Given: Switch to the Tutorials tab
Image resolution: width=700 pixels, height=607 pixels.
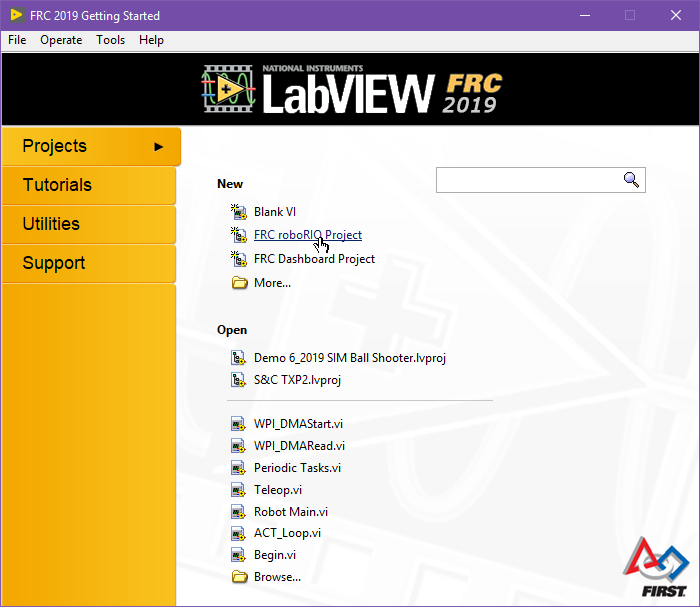Looking at the screenshot, I should tap(88, 185).
